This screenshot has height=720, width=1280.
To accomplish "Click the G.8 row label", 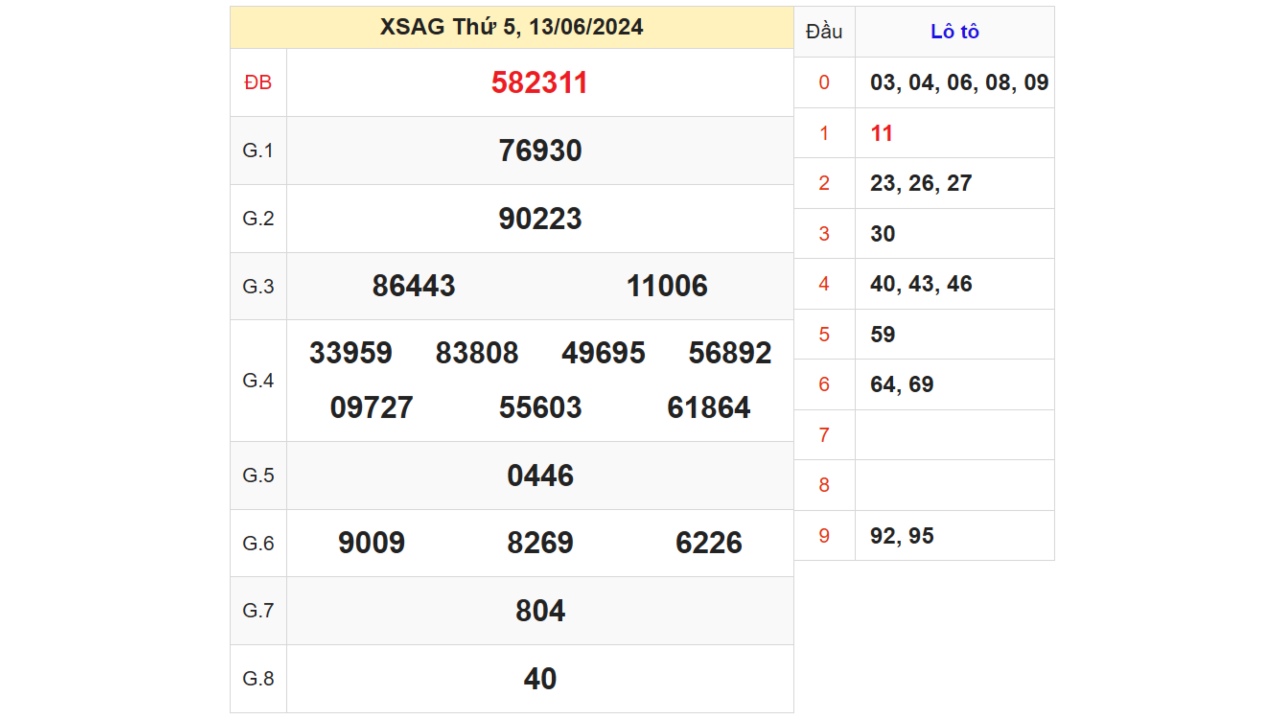I will (x=258, y=679).
